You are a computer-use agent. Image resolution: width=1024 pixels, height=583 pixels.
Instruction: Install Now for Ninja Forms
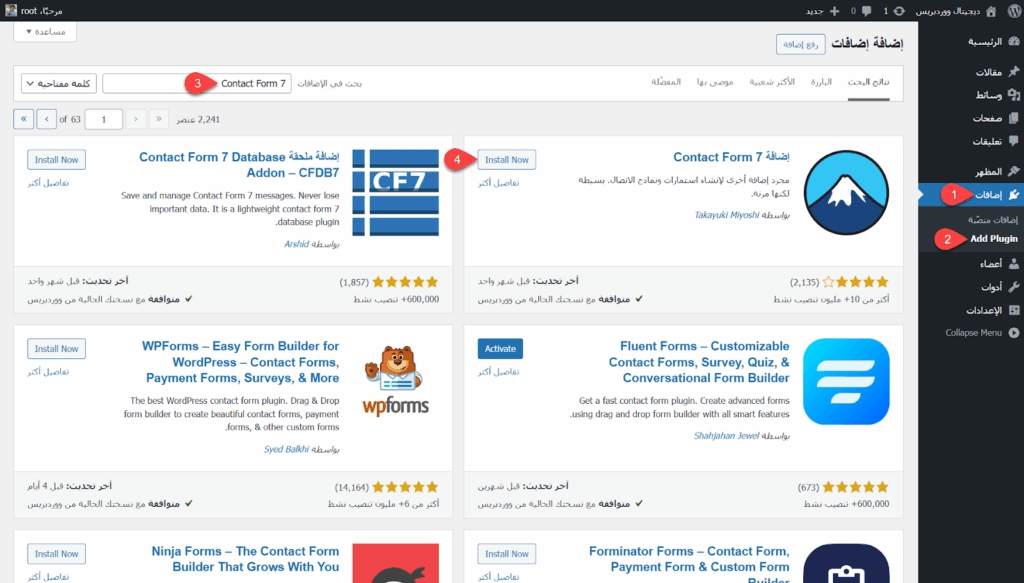click(56, 554)
